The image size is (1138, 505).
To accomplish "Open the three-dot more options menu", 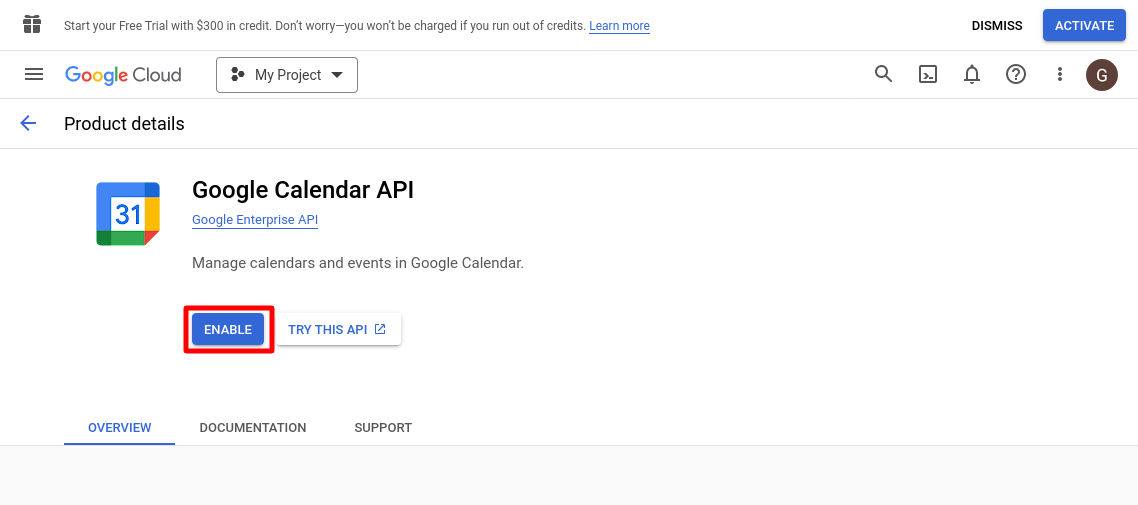I will (1060, 74).
